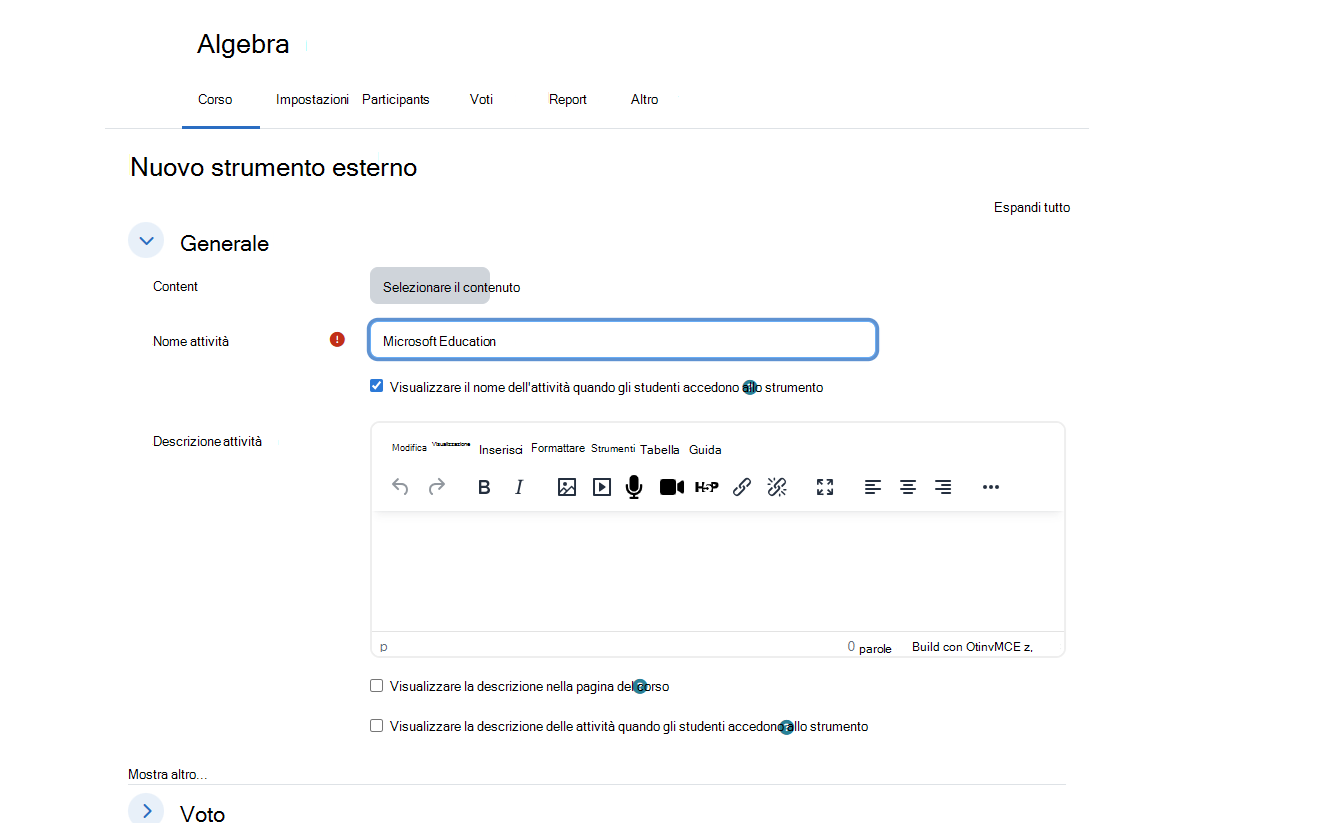Toggle fullscreen mode for the editor
The image size is (1324, 823).
click(x=825, y=487)
